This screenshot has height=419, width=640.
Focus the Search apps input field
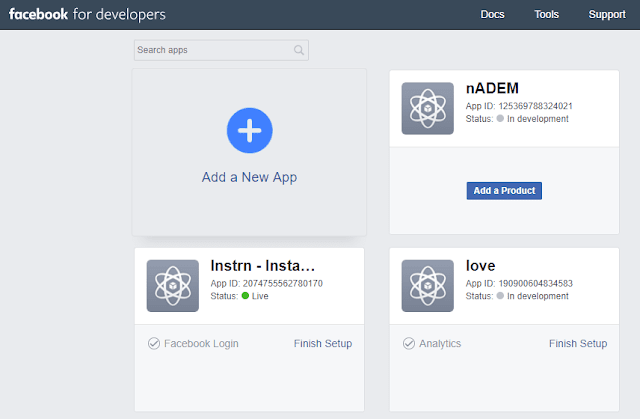point(213,50)
